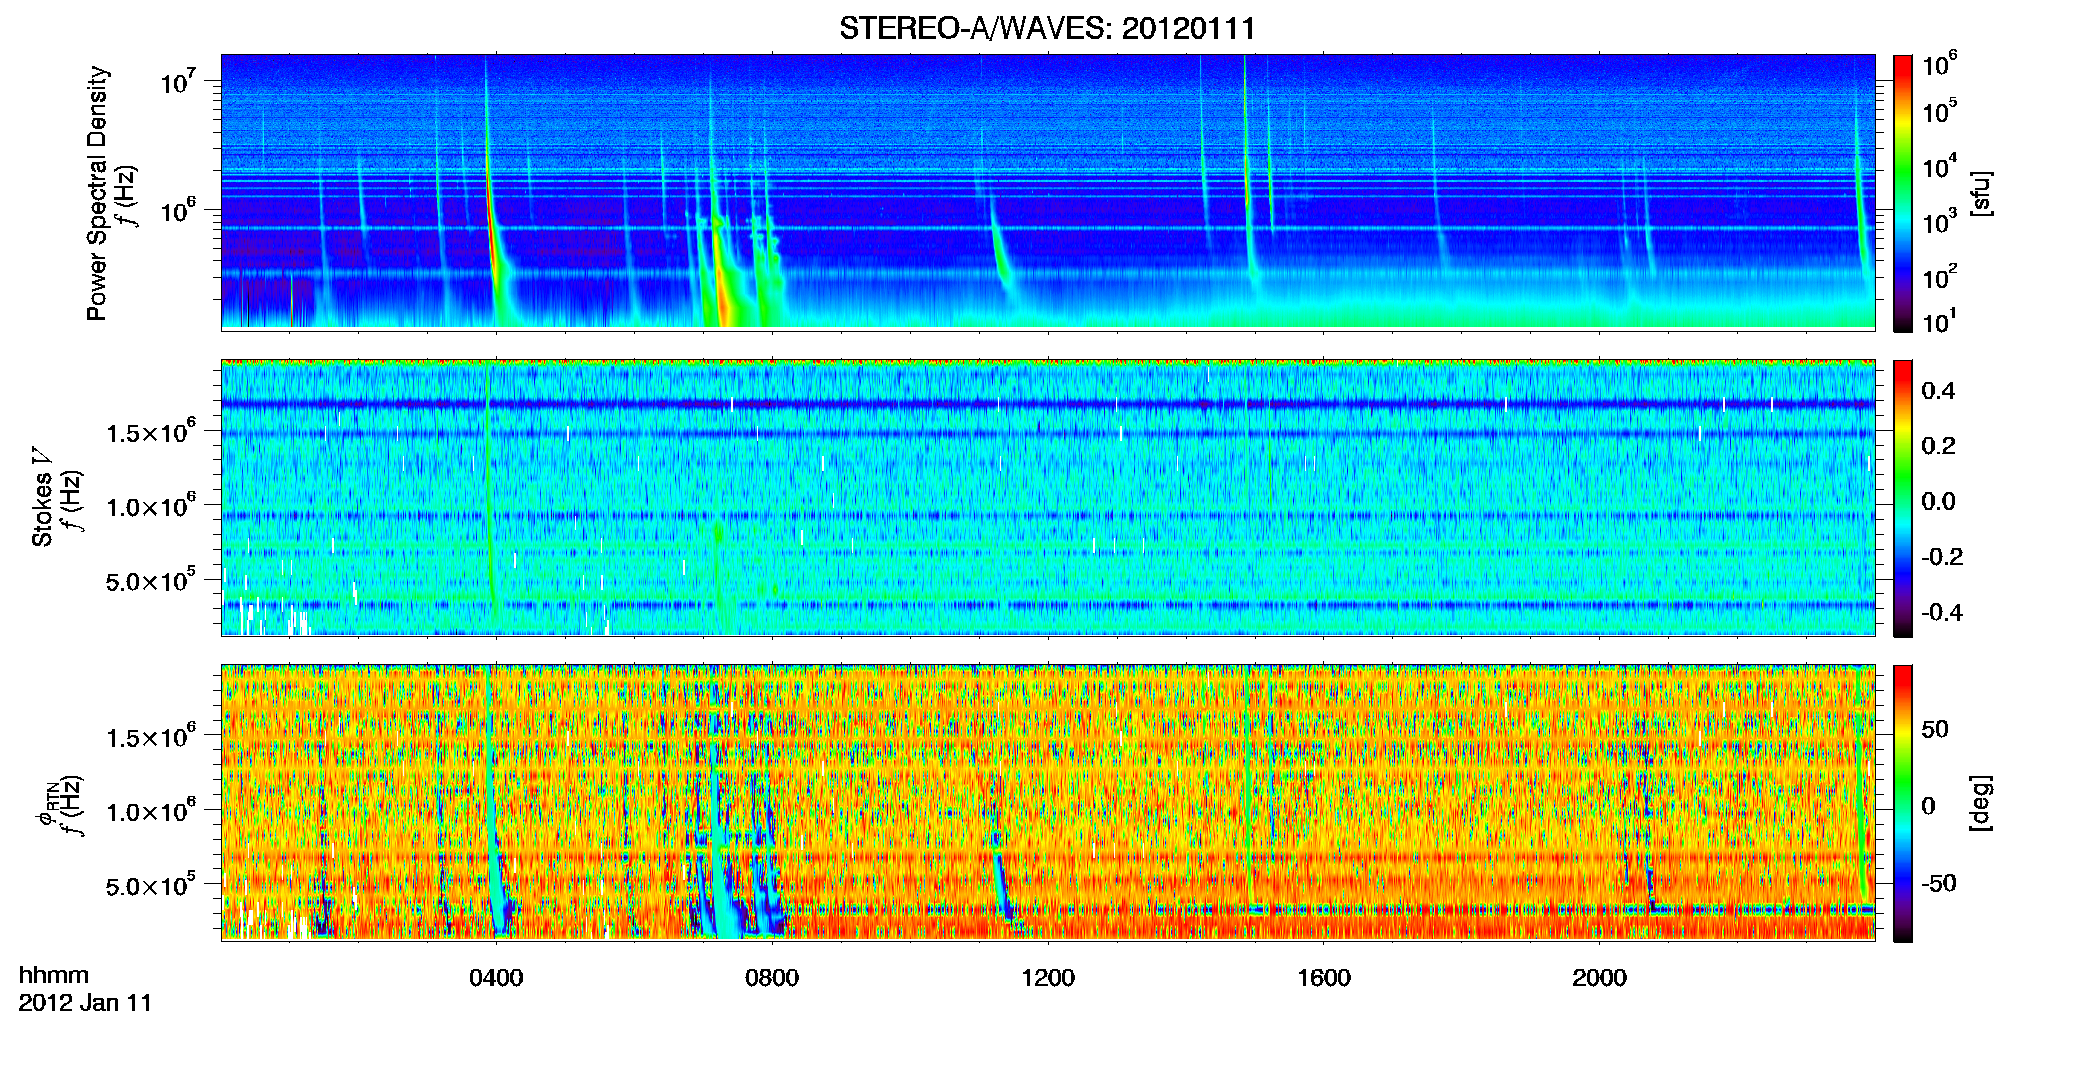Click the 0400 time tick label

click(x=496, y=978)
